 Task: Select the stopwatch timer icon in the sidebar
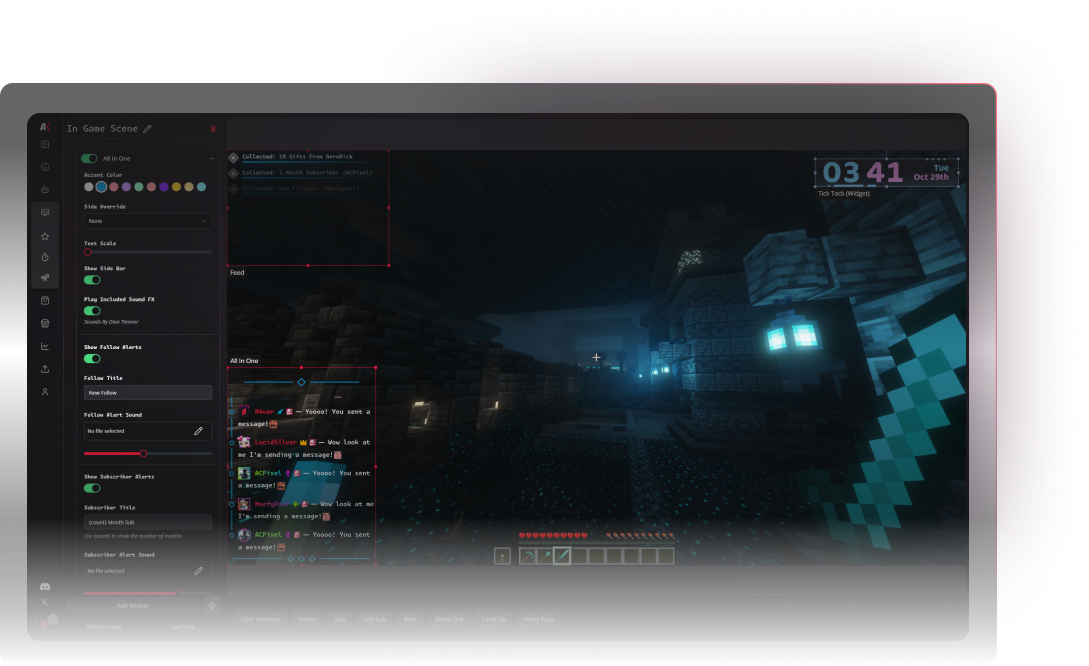click(44, 259)
